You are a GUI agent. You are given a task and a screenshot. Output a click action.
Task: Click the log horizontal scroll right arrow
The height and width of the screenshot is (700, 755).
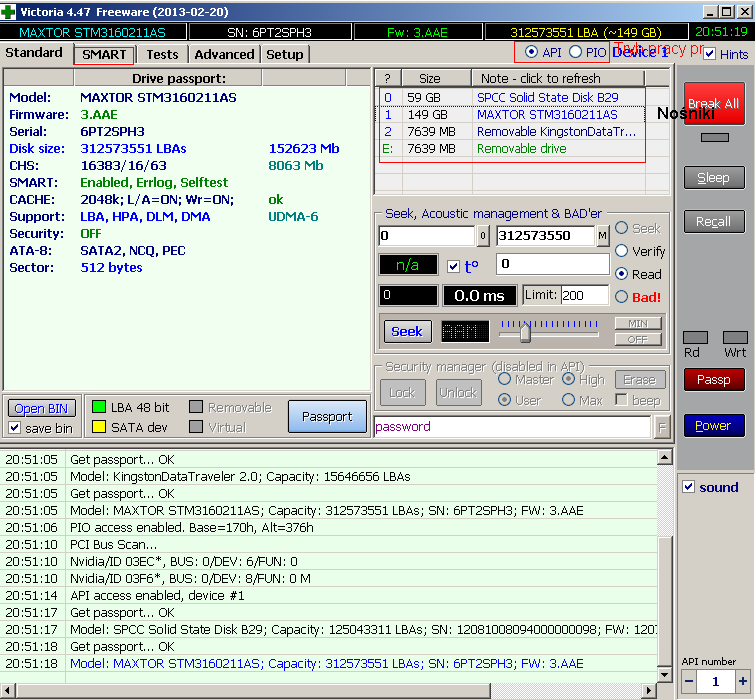point(649,690)
